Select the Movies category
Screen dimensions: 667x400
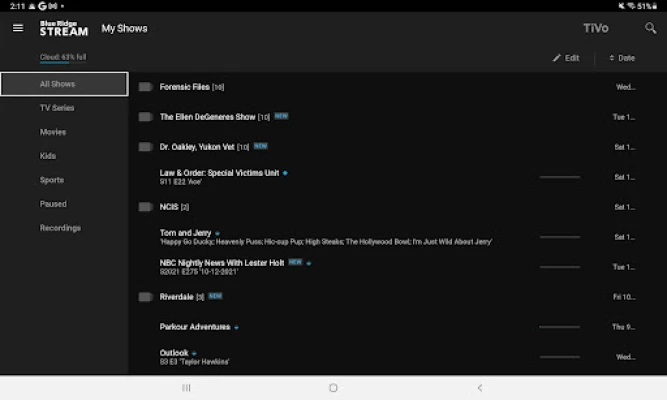[x=53, y=132]
